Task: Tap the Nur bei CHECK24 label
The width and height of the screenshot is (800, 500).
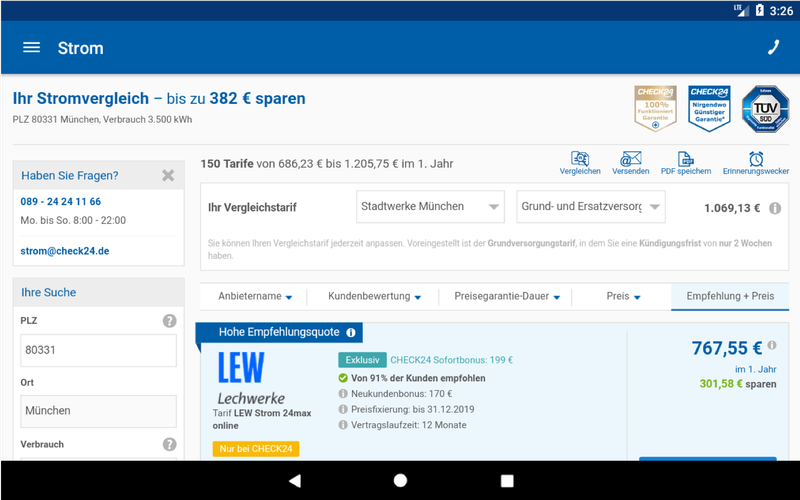Action: click(x=256, y=449)
